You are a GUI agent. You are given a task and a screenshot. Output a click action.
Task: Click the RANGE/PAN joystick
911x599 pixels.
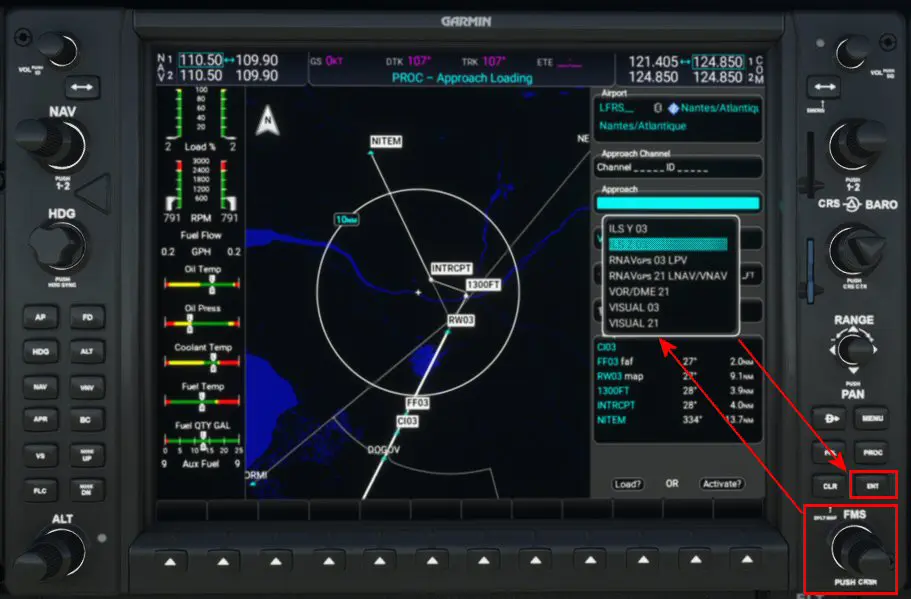853,350
